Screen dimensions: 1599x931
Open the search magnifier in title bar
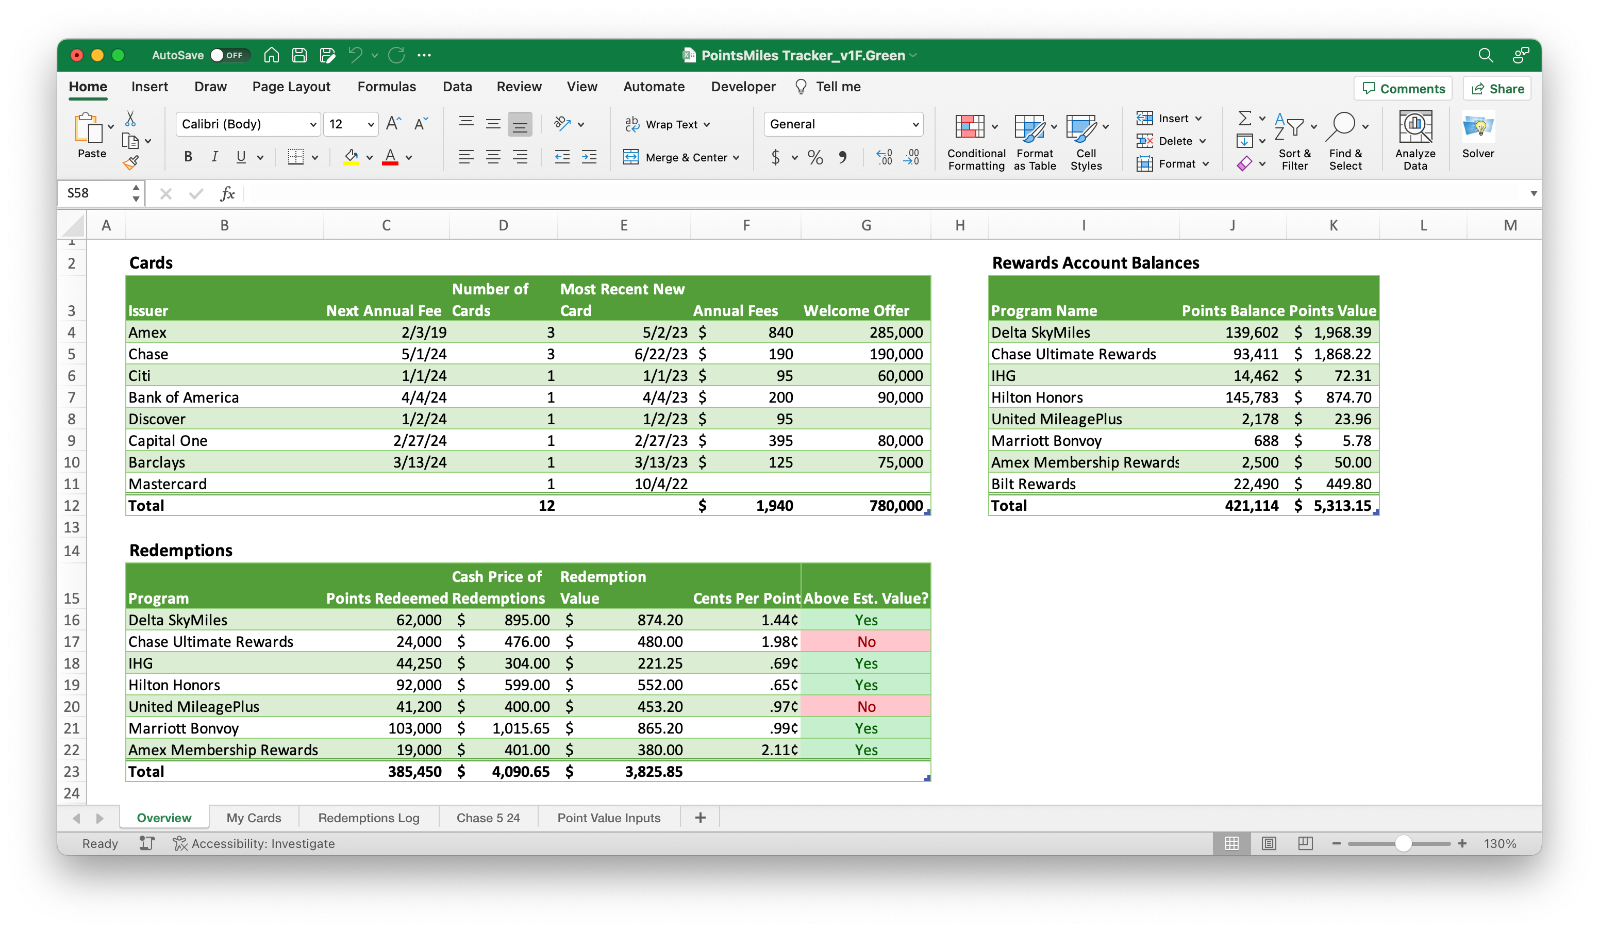tap(1486, 55)
